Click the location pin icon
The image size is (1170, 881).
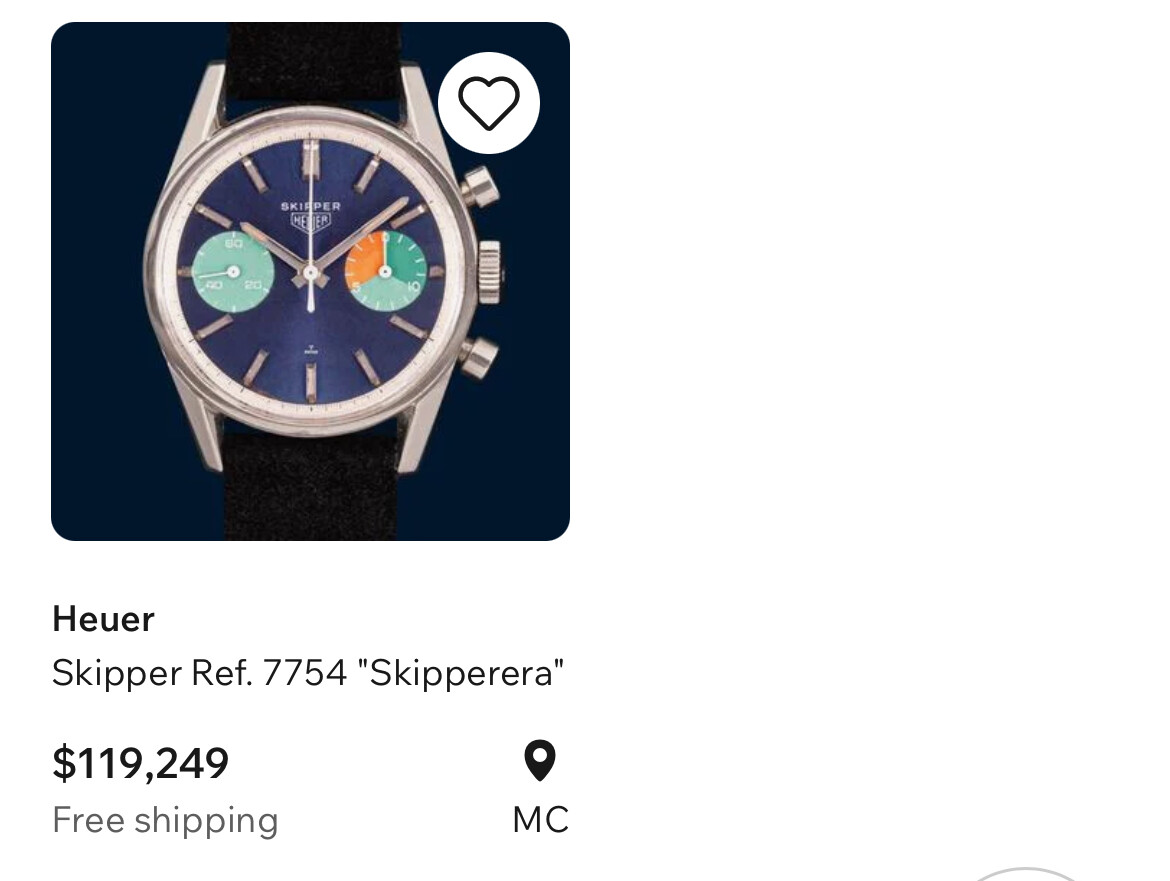coord(540,761)
